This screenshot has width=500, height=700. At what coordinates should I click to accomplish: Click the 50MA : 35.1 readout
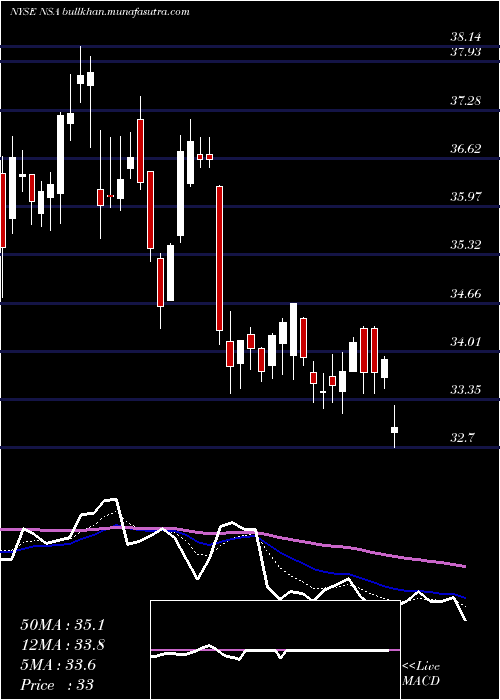pyautogui.click(x=62, y=625)
